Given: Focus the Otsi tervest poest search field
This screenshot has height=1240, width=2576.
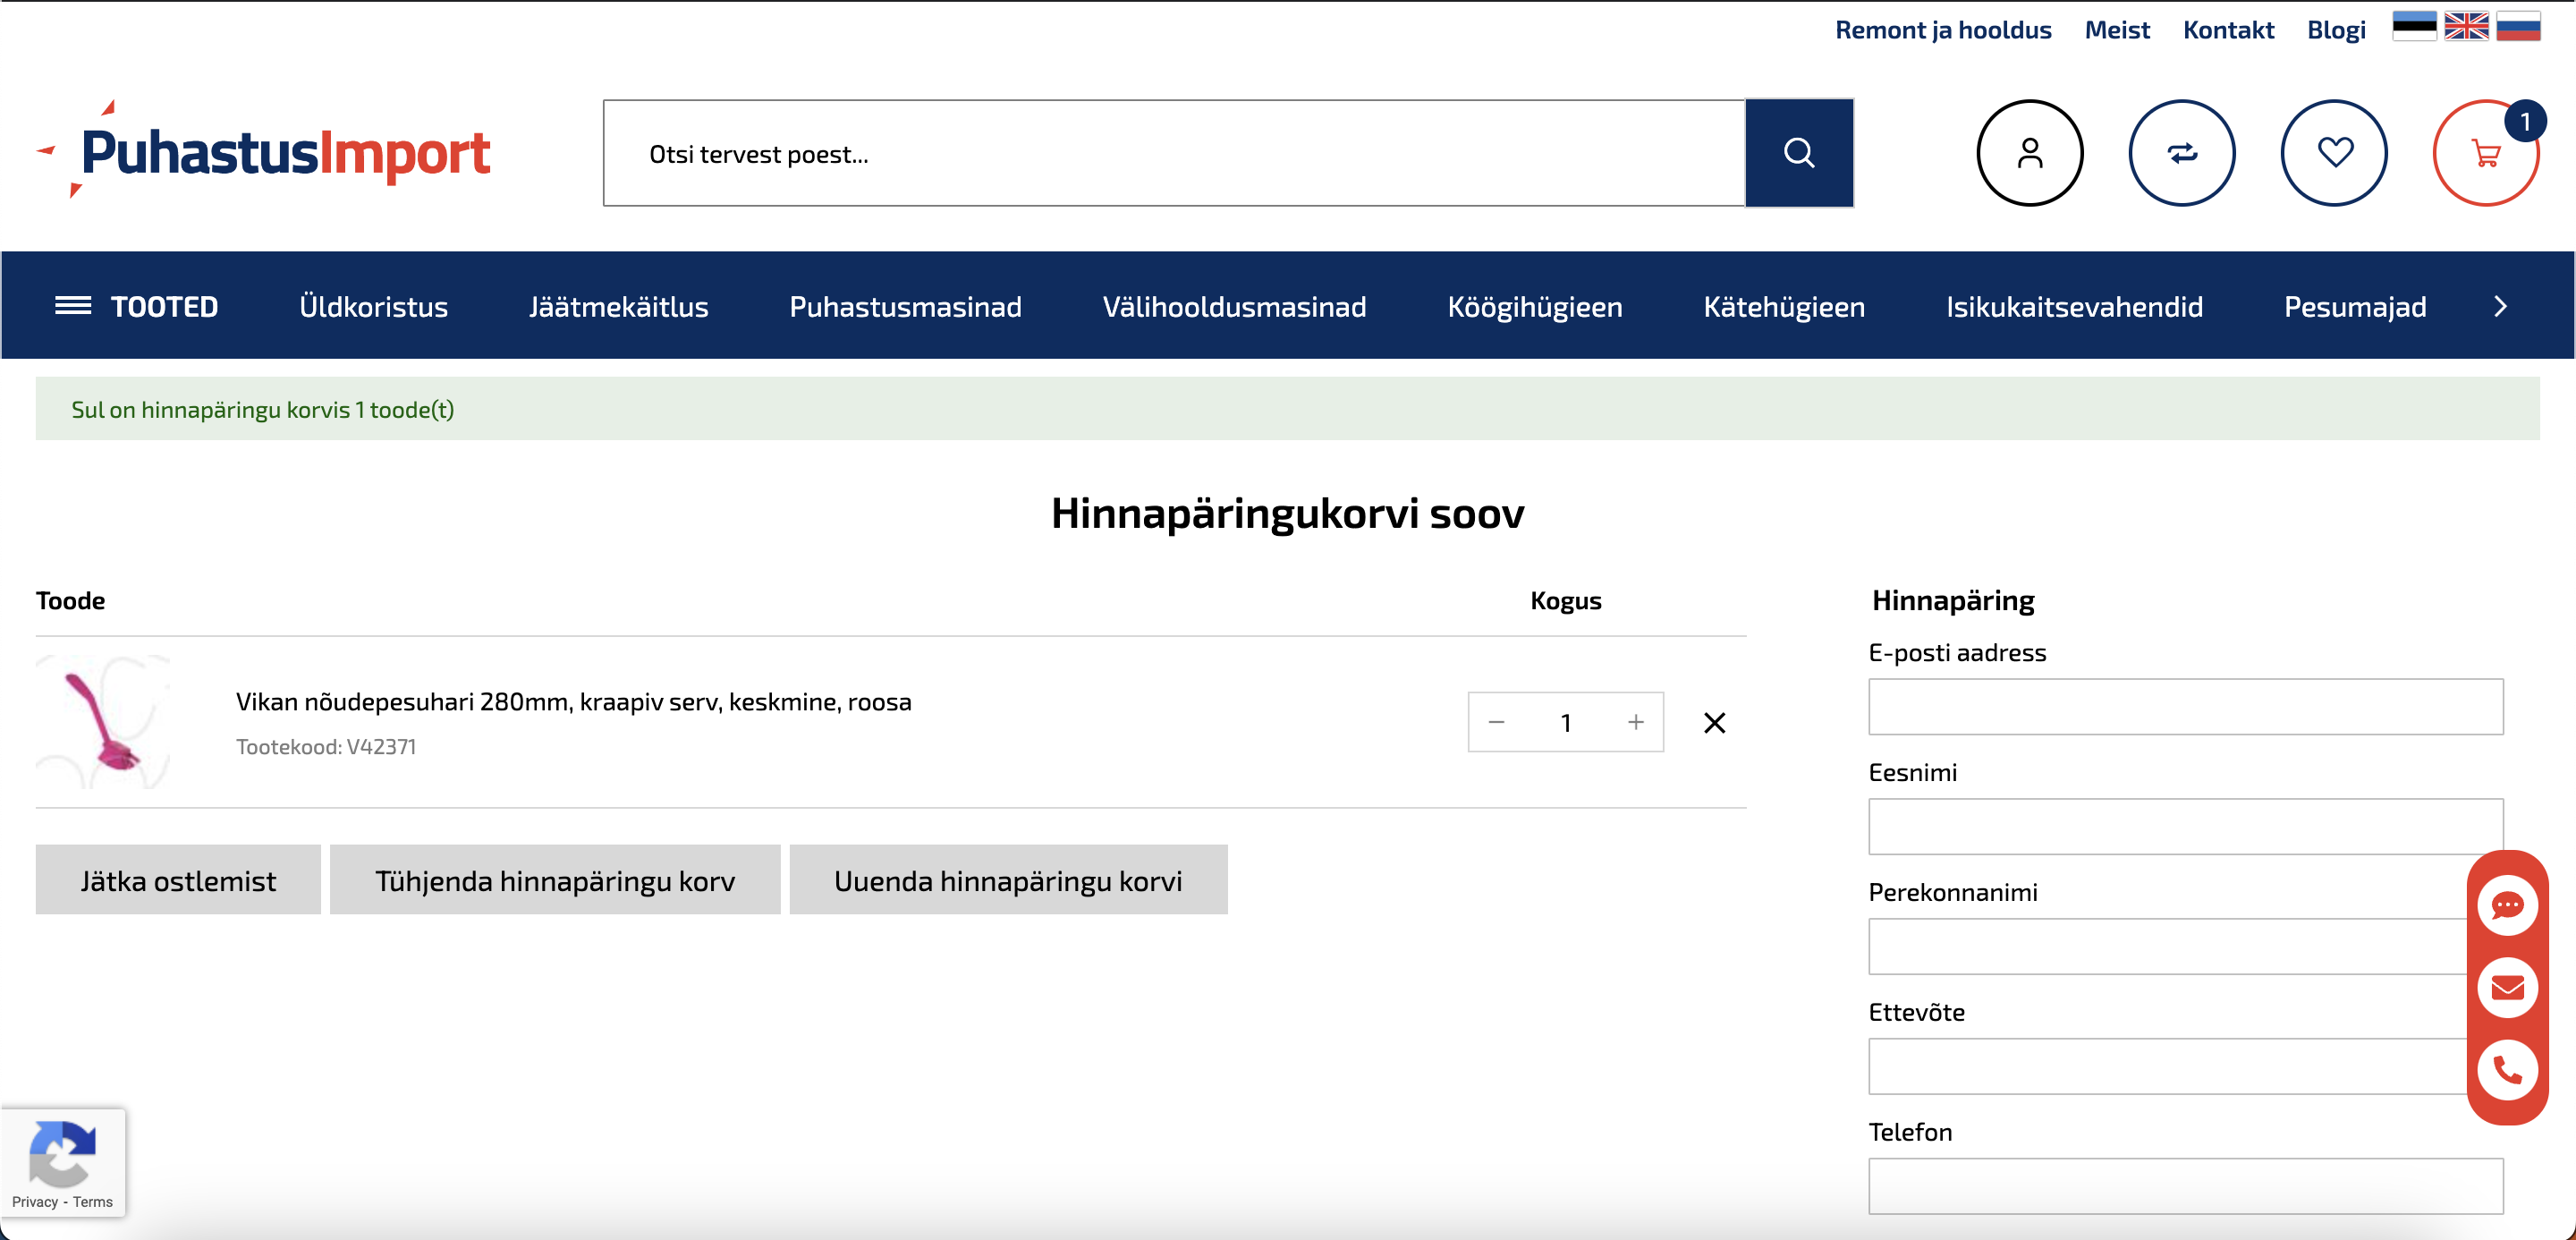Looking at the screenshot, I should tap(1174, 153).
